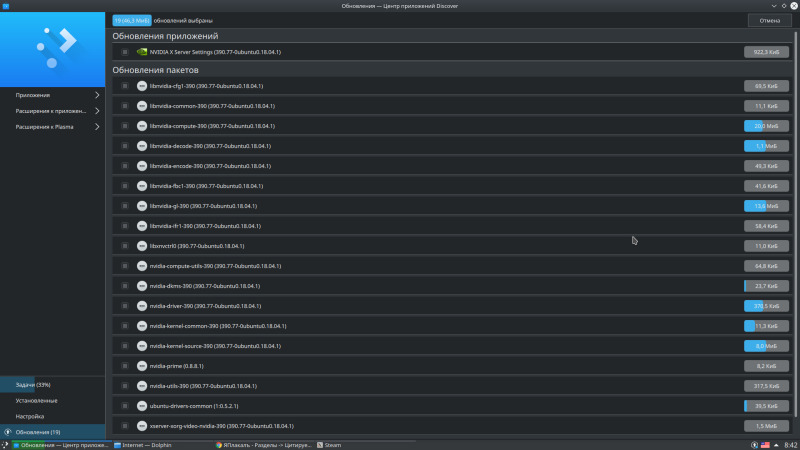Image resolution: width=800 pixels, height=450 pixels.
Task: Click package icon for libnvidia-gl-390
Action: 142,206
